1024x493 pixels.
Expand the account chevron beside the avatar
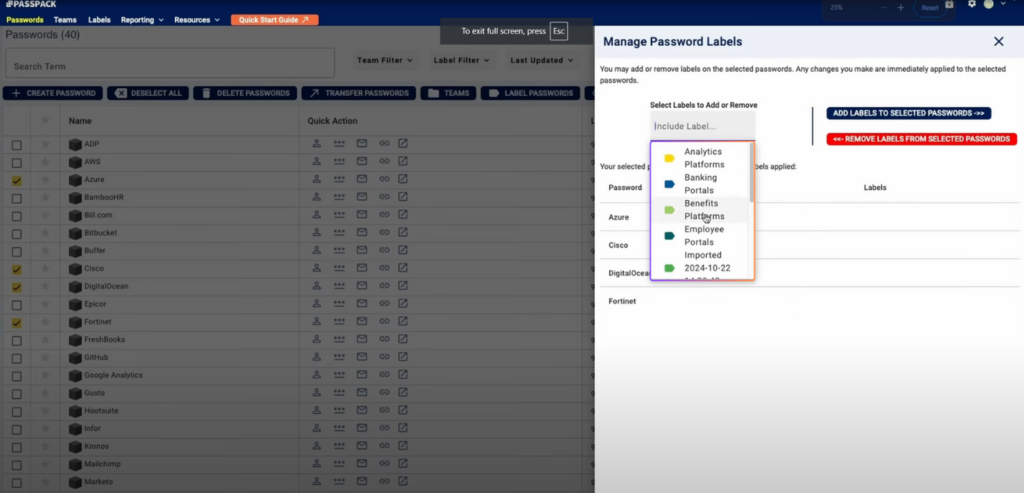(1003, 4)
